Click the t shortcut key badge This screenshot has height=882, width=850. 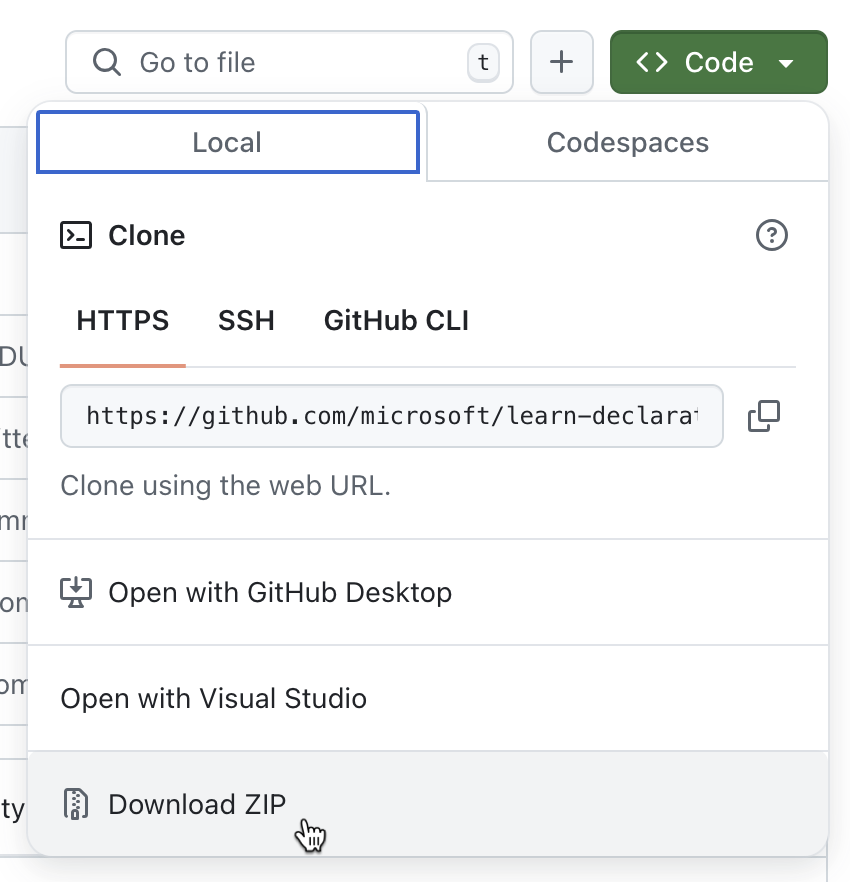(483, 62)
